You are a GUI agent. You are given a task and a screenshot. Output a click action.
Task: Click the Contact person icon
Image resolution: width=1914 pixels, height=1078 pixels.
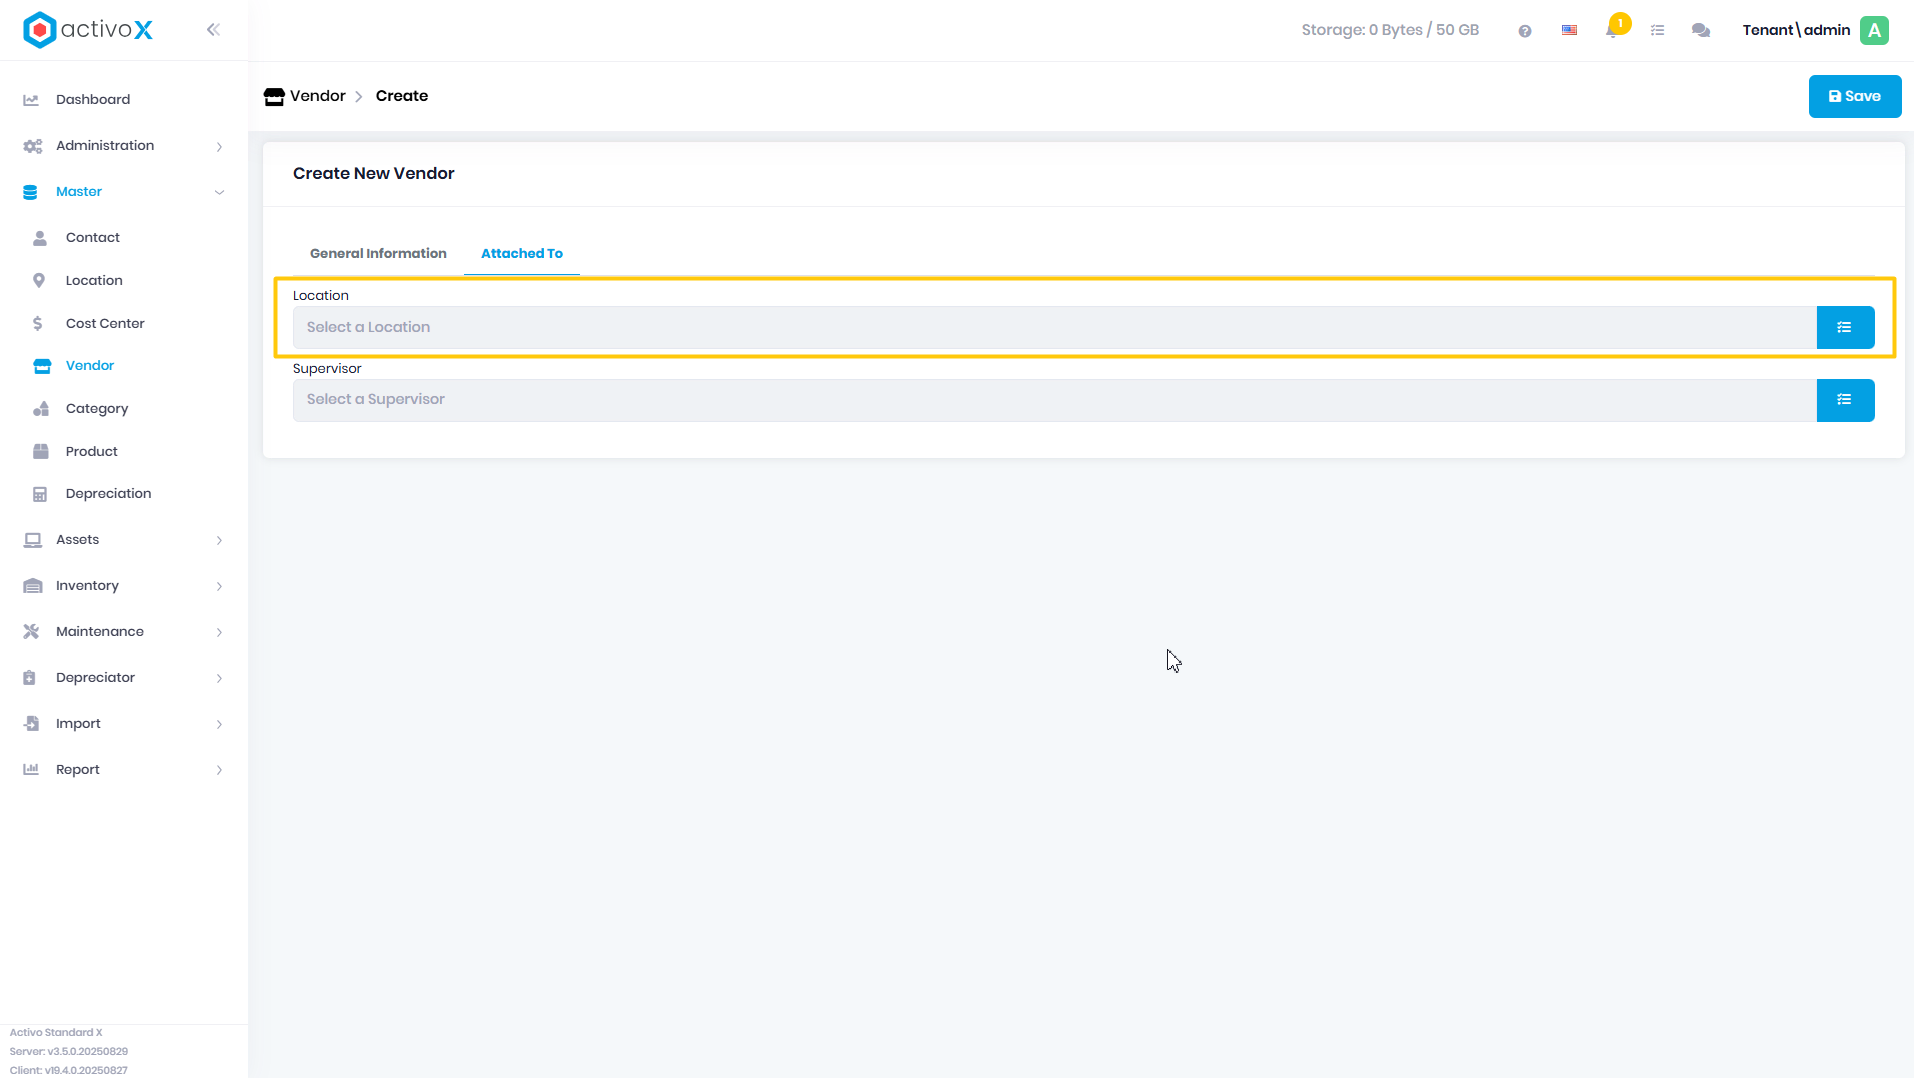pos(40,238)
